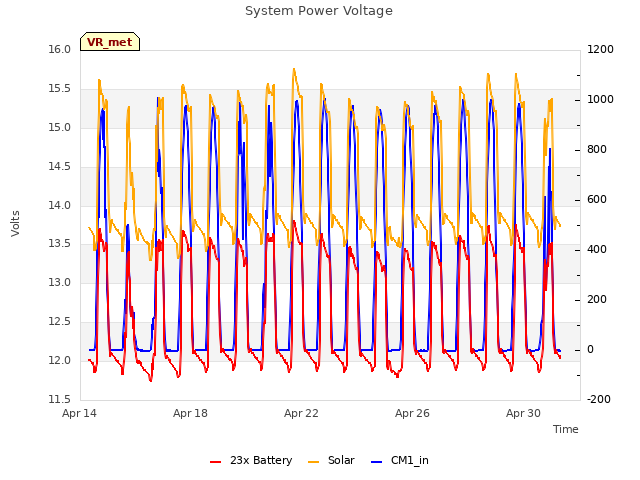Click the Apr 30 x-axis label
Screen dimensions: 640x480
(x=523, y=413)
